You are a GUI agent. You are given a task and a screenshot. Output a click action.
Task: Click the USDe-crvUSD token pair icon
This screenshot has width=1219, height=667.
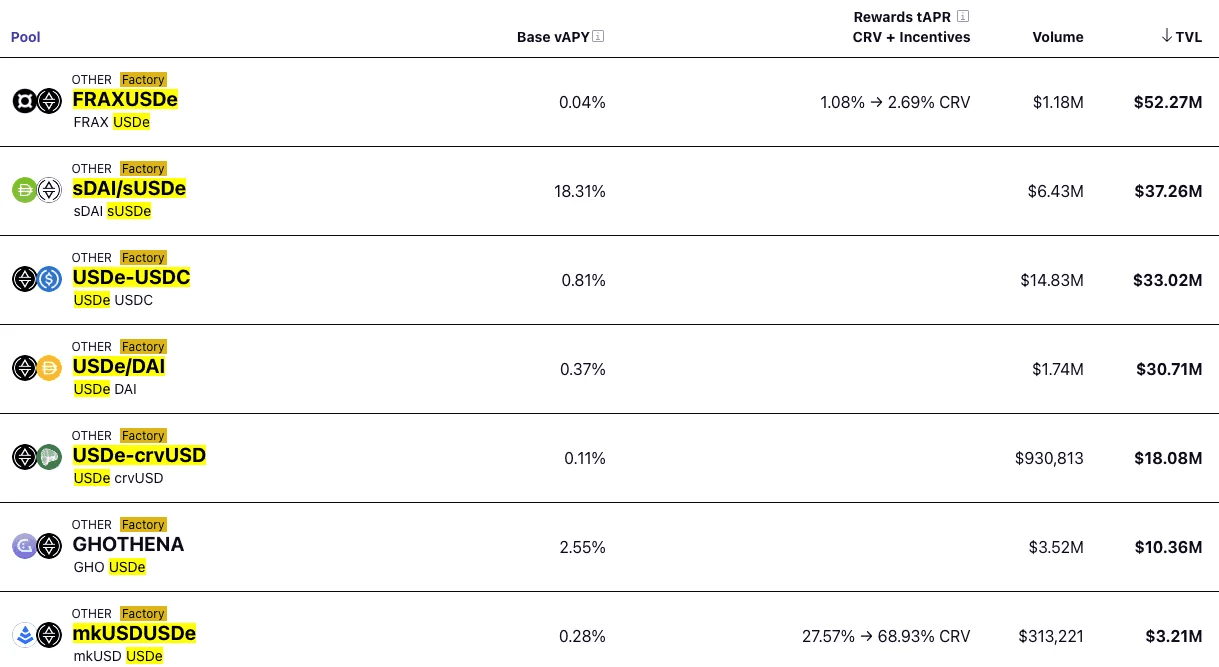coord(37,457)
